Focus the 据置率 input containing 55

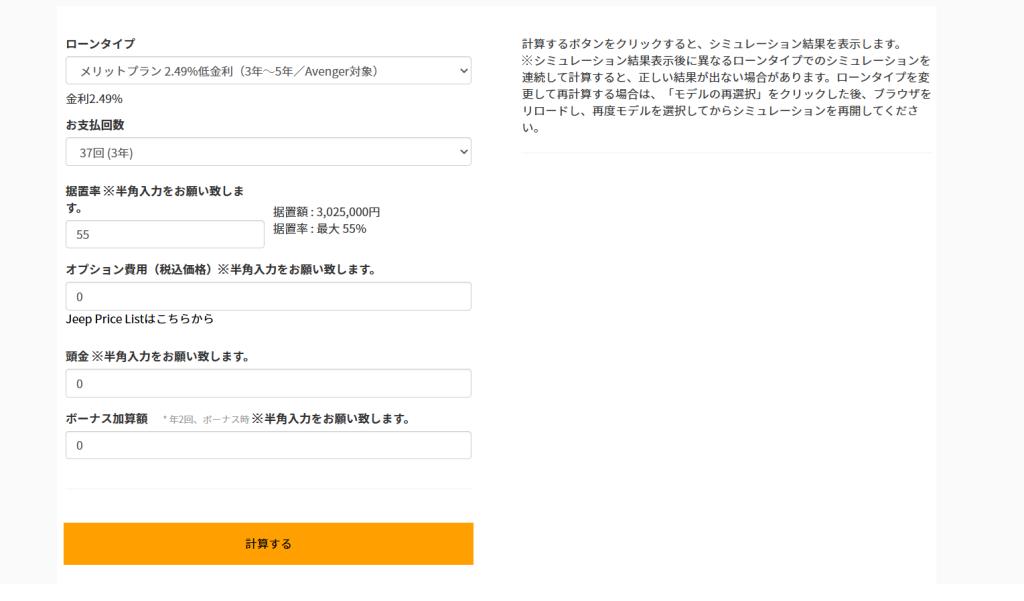coord(165,235)
